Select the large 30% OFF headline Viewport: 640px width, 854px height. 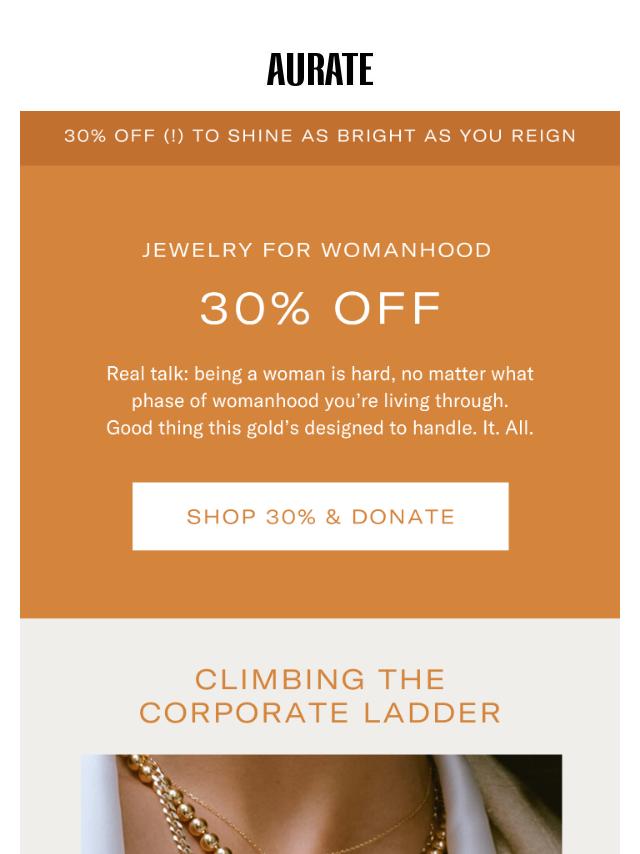(x=320, y=308)
